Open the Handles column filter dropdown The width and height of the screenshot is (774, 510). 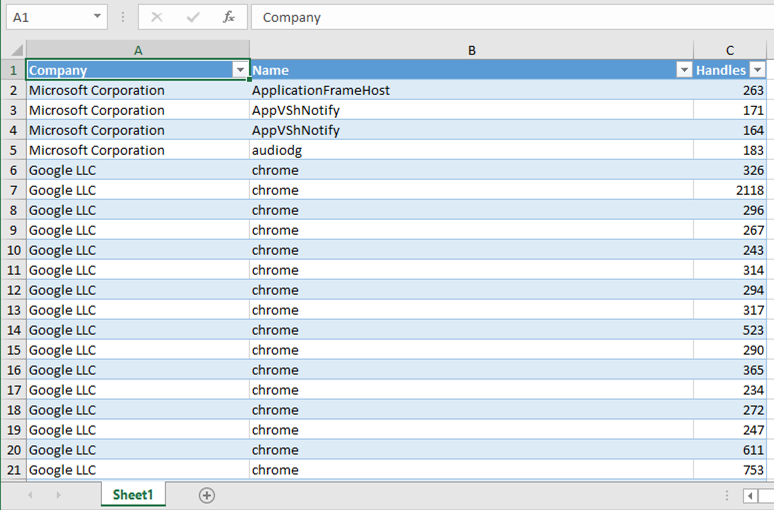(757, 70)
